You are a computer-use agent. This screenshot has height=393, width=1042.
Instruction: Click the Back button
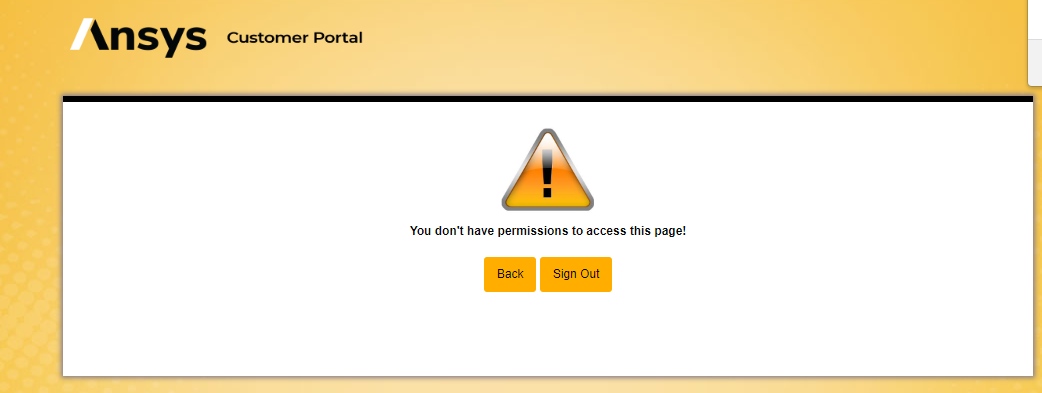click(x=510, y=274)
